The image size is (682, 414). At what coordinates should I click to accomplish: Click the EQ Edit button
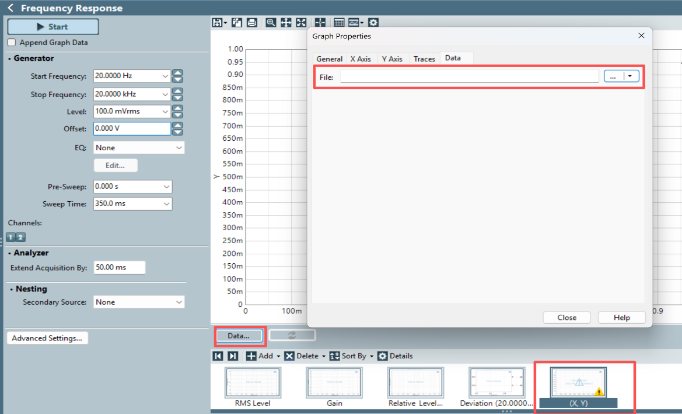(115, 165)
